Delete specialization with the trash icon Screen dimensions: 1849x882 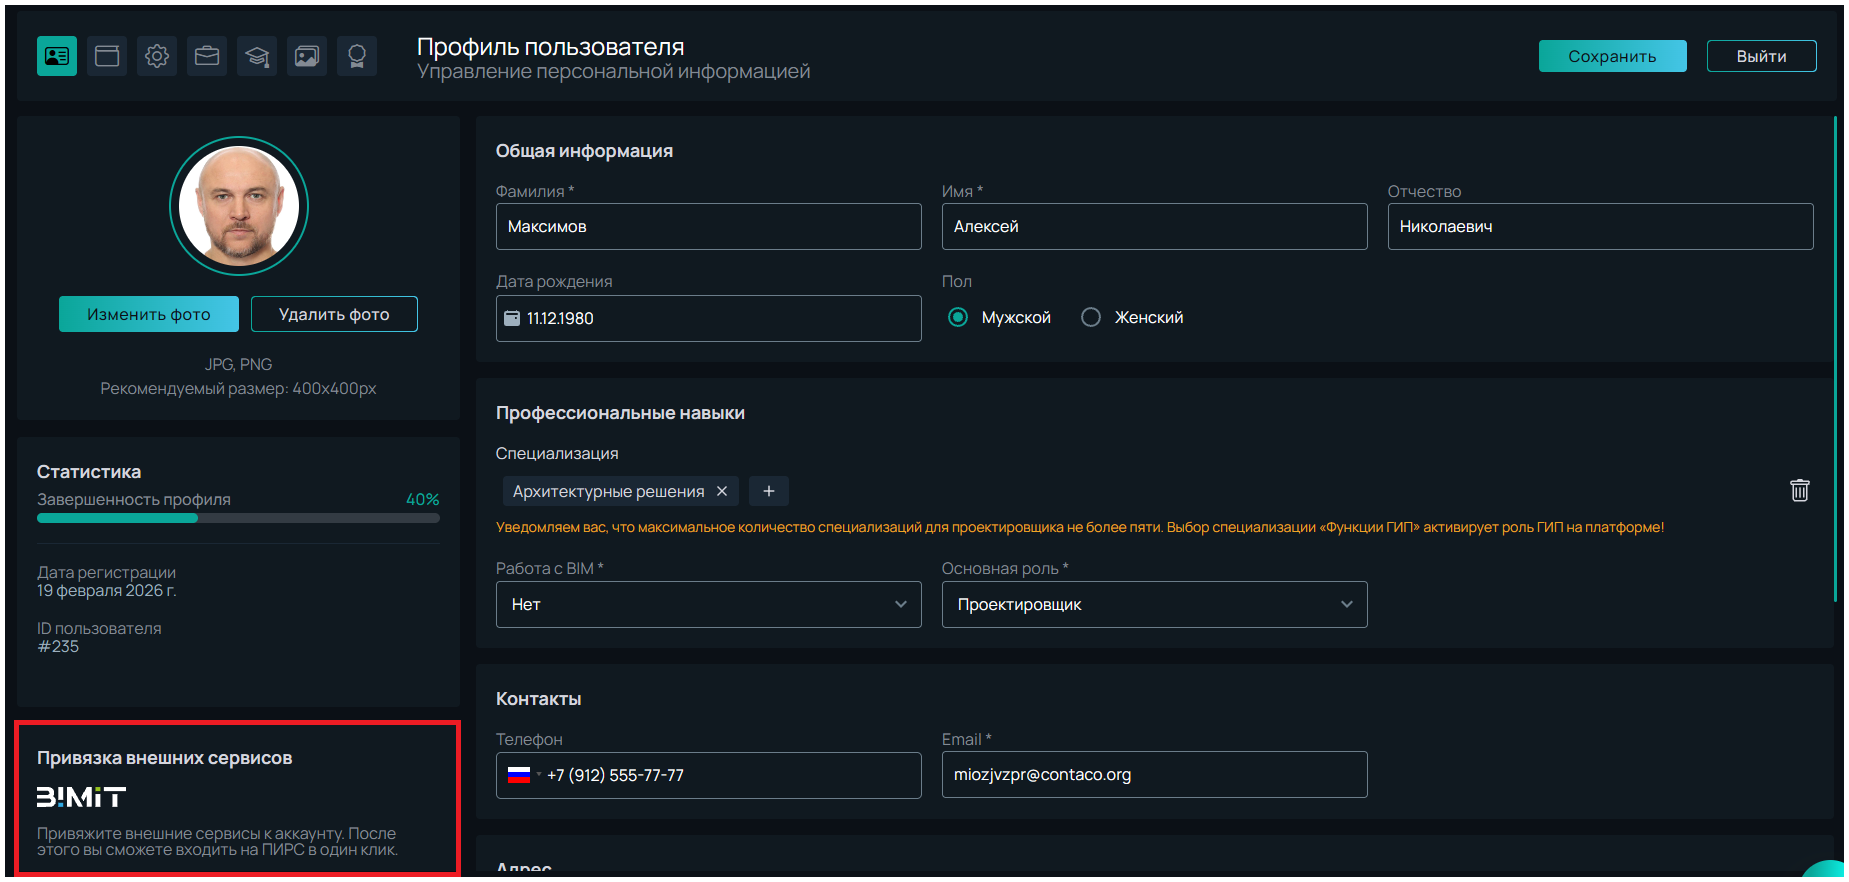1799,490
